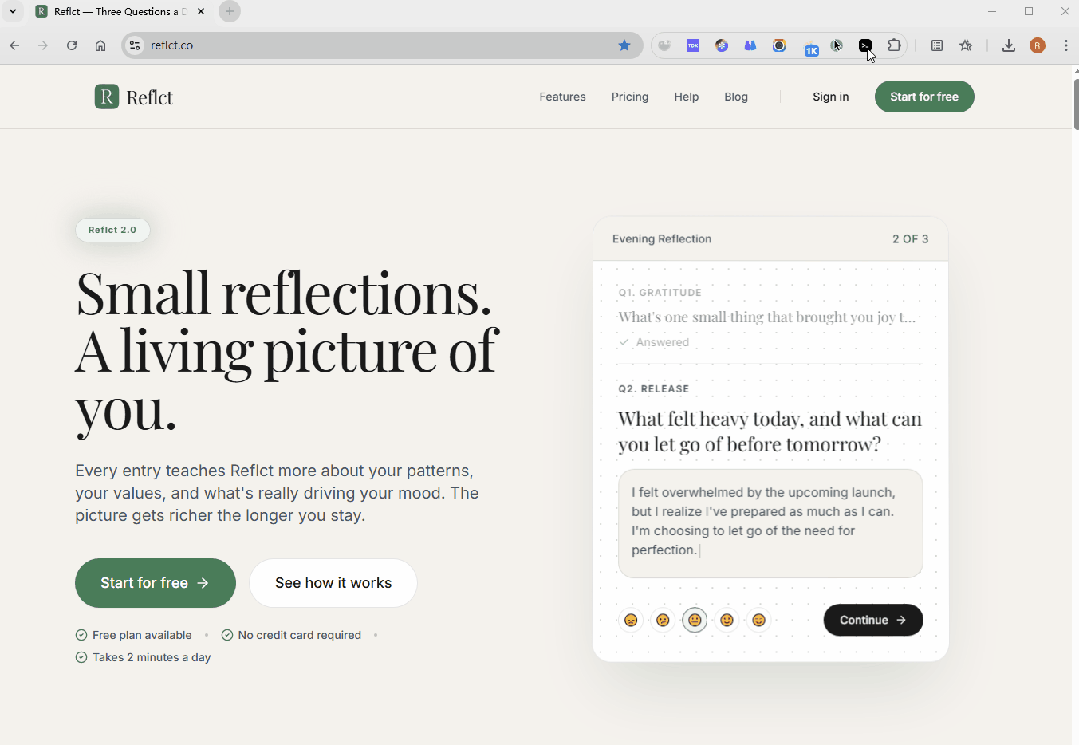Select the happiest grinning mood emoji
The image size is (1079, 745).
click(759, 620)
